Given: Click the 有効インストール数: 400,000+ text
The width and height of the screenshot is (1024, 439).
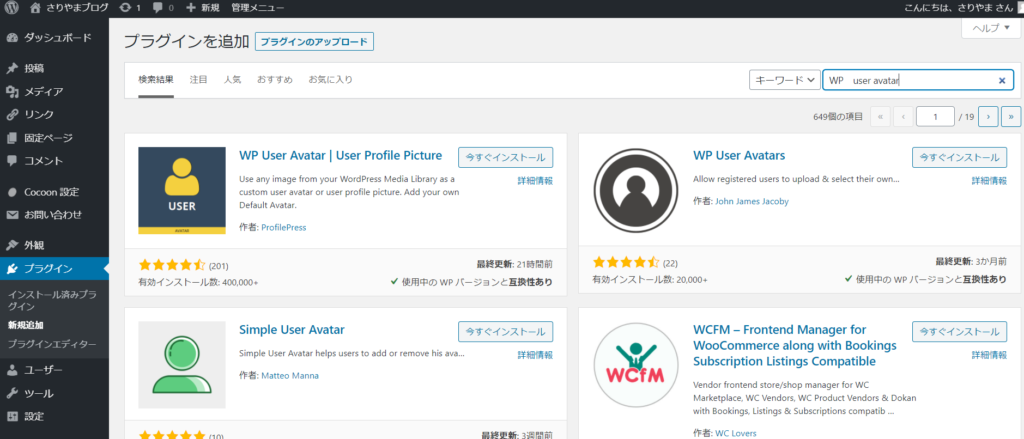Looking at the screenshot, I should (x=199, y=282).
